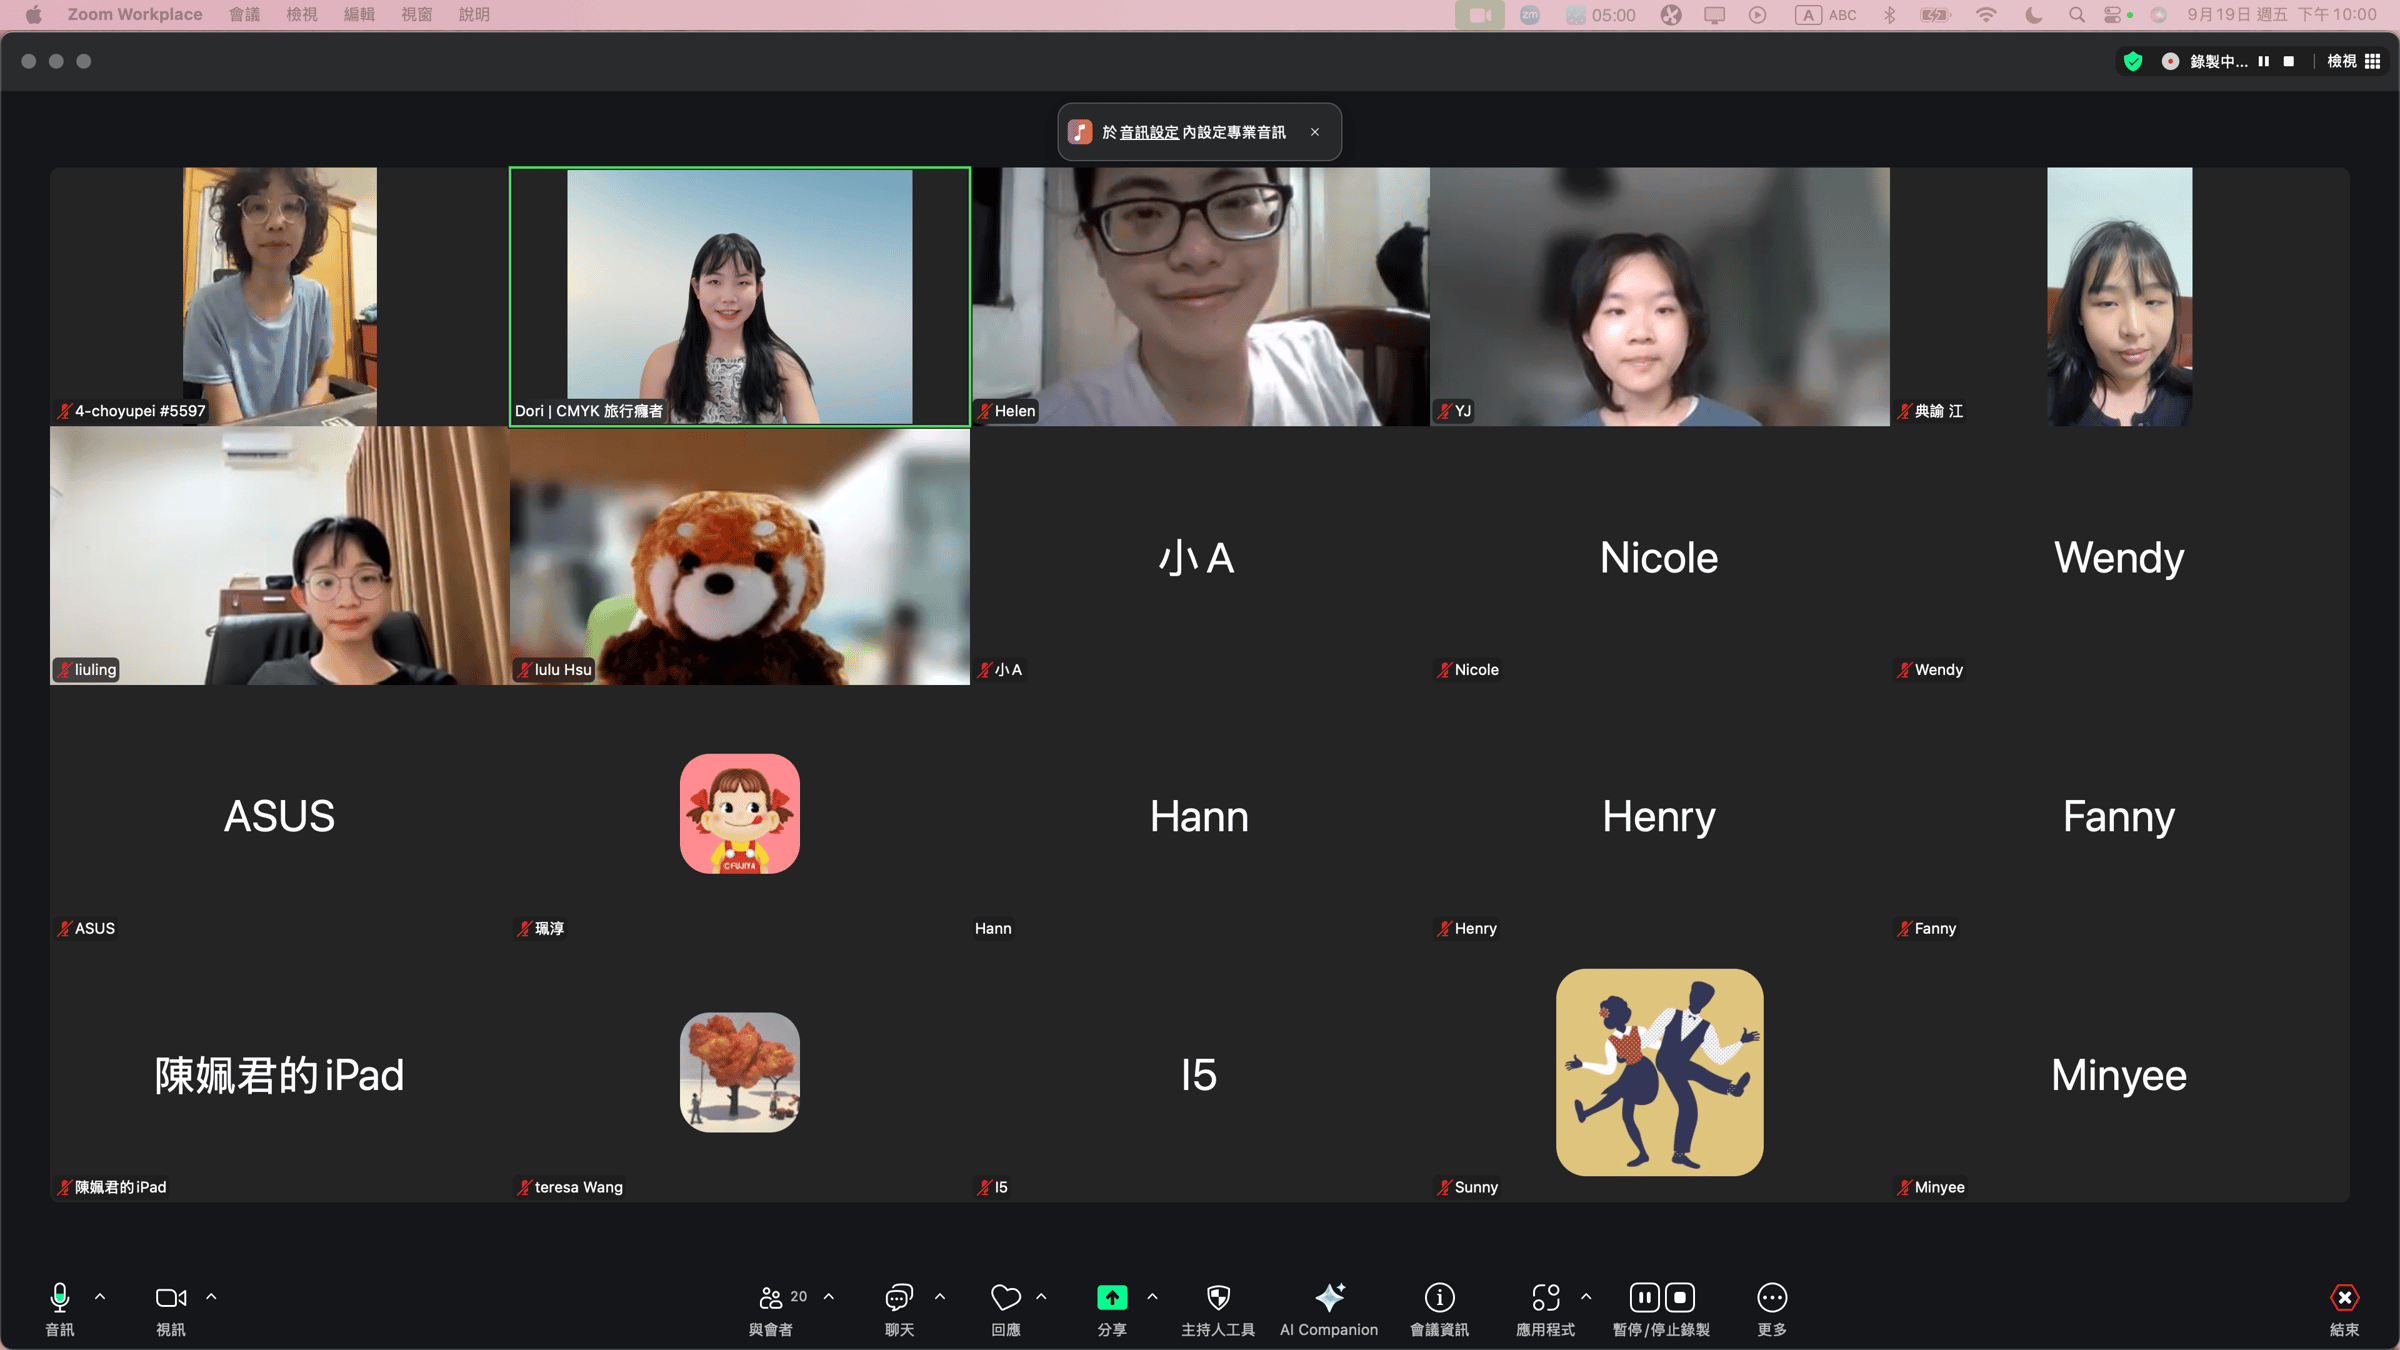Open meeting information icon
Image resolution: width=2400 pixels, height=1350 pixels.
pyautogui.click(x=1439, y=1298)
